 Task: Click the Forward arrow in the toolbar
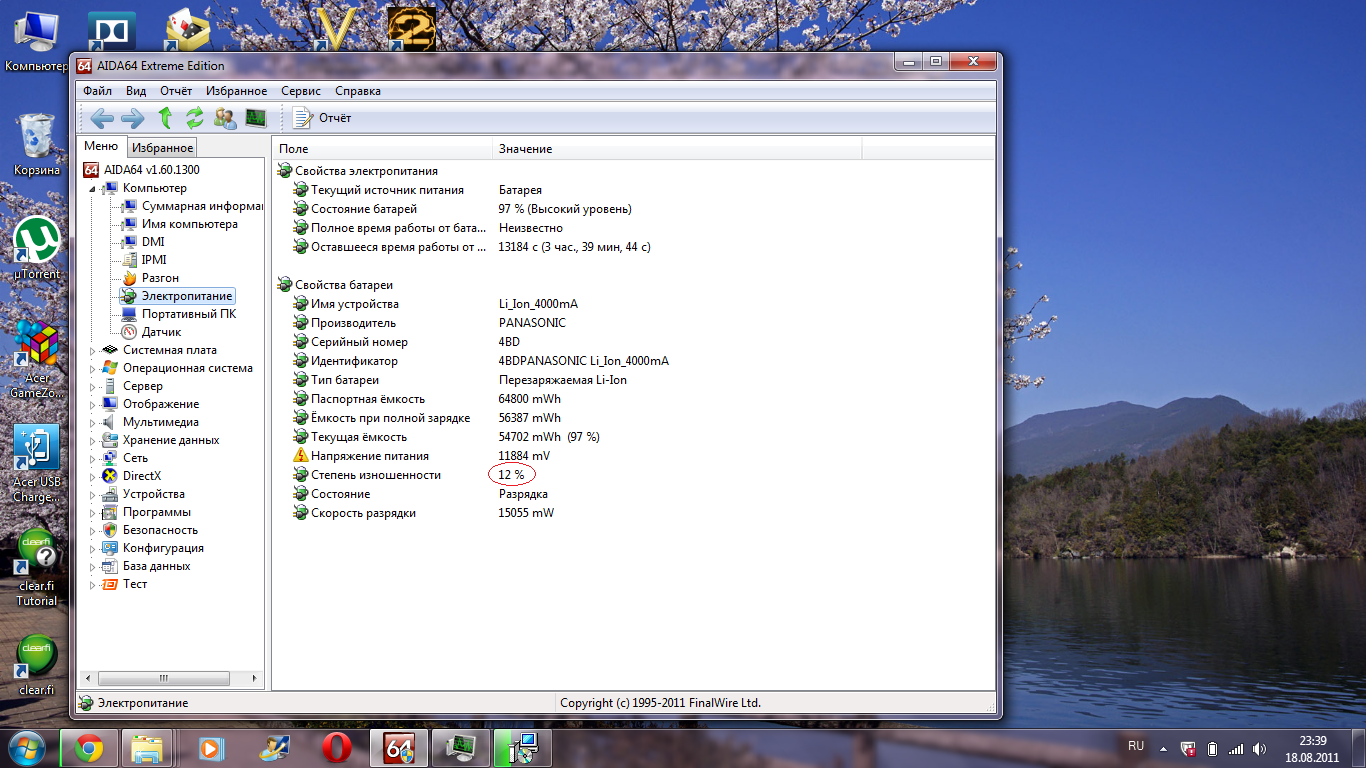132,118
